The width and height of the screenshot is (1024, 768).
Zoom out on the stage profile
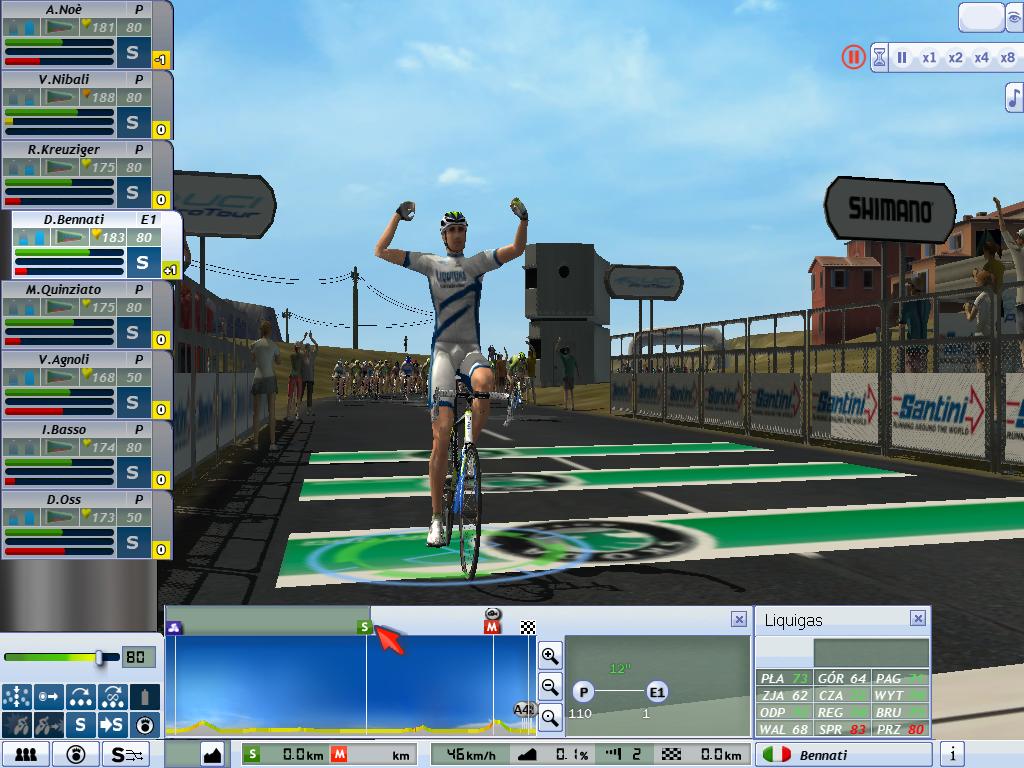(x=550, y=686)
